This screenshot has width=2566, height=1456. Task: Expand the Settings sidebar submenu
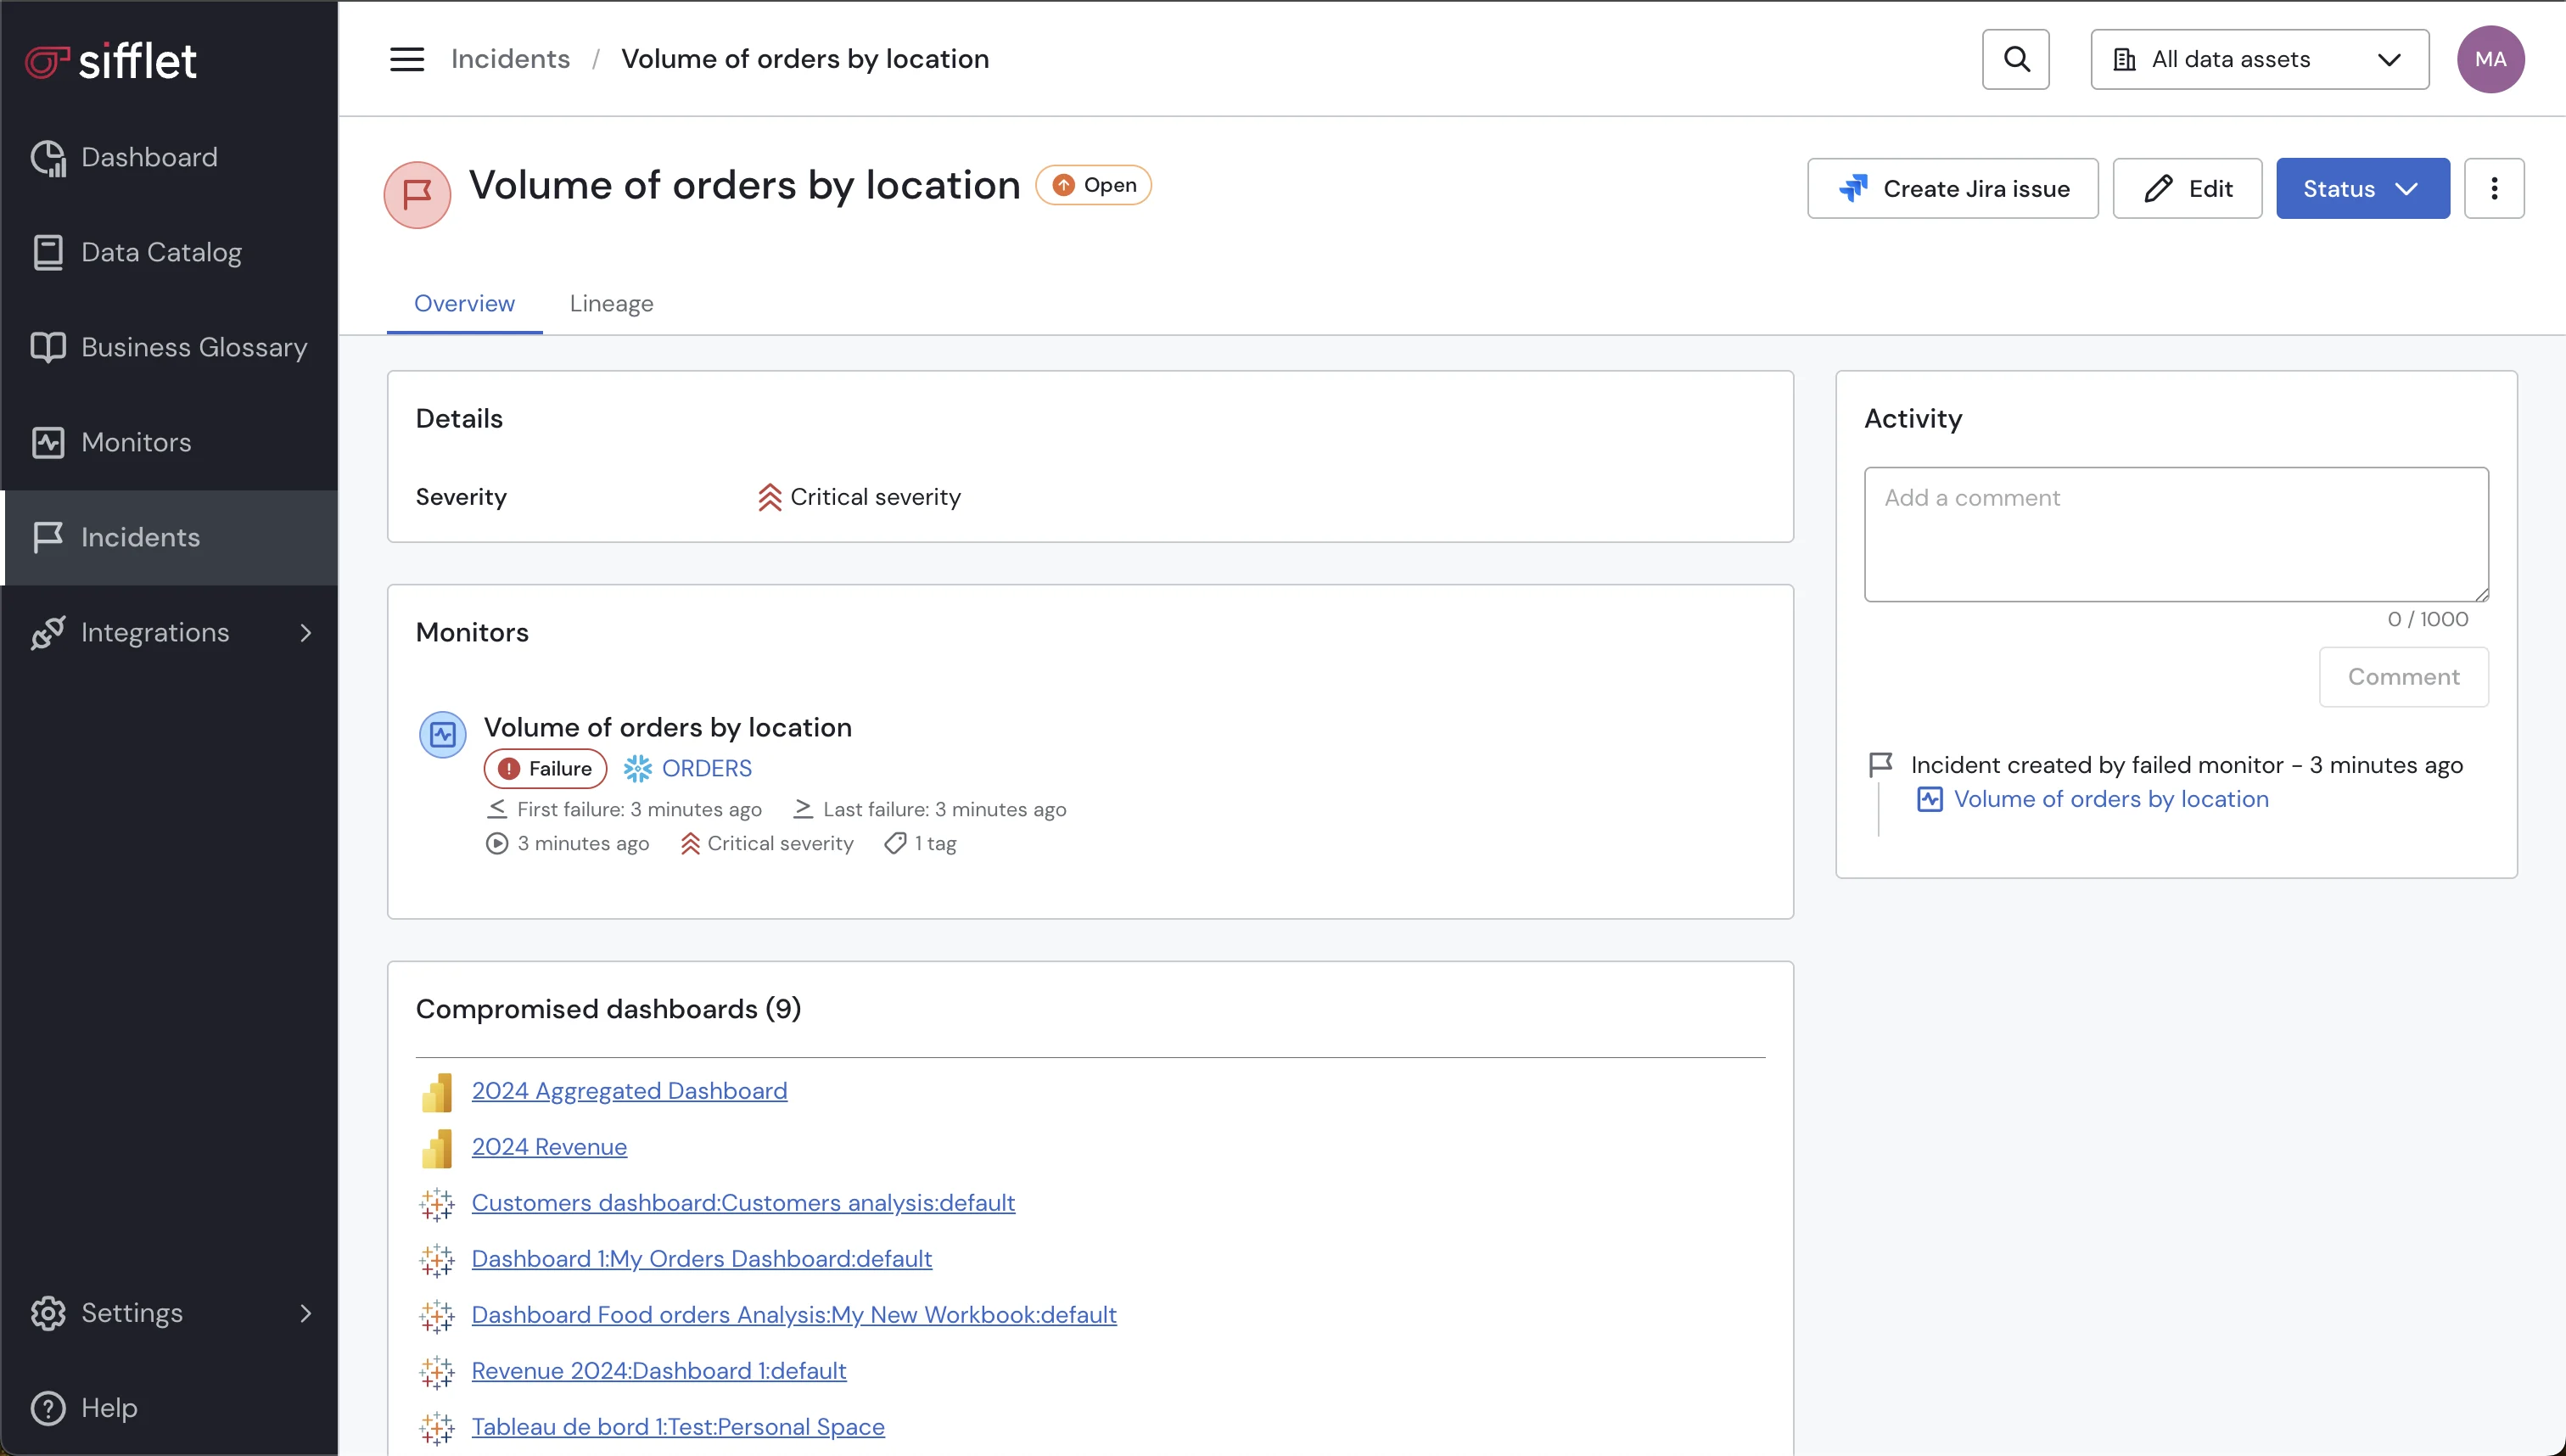306,1313
